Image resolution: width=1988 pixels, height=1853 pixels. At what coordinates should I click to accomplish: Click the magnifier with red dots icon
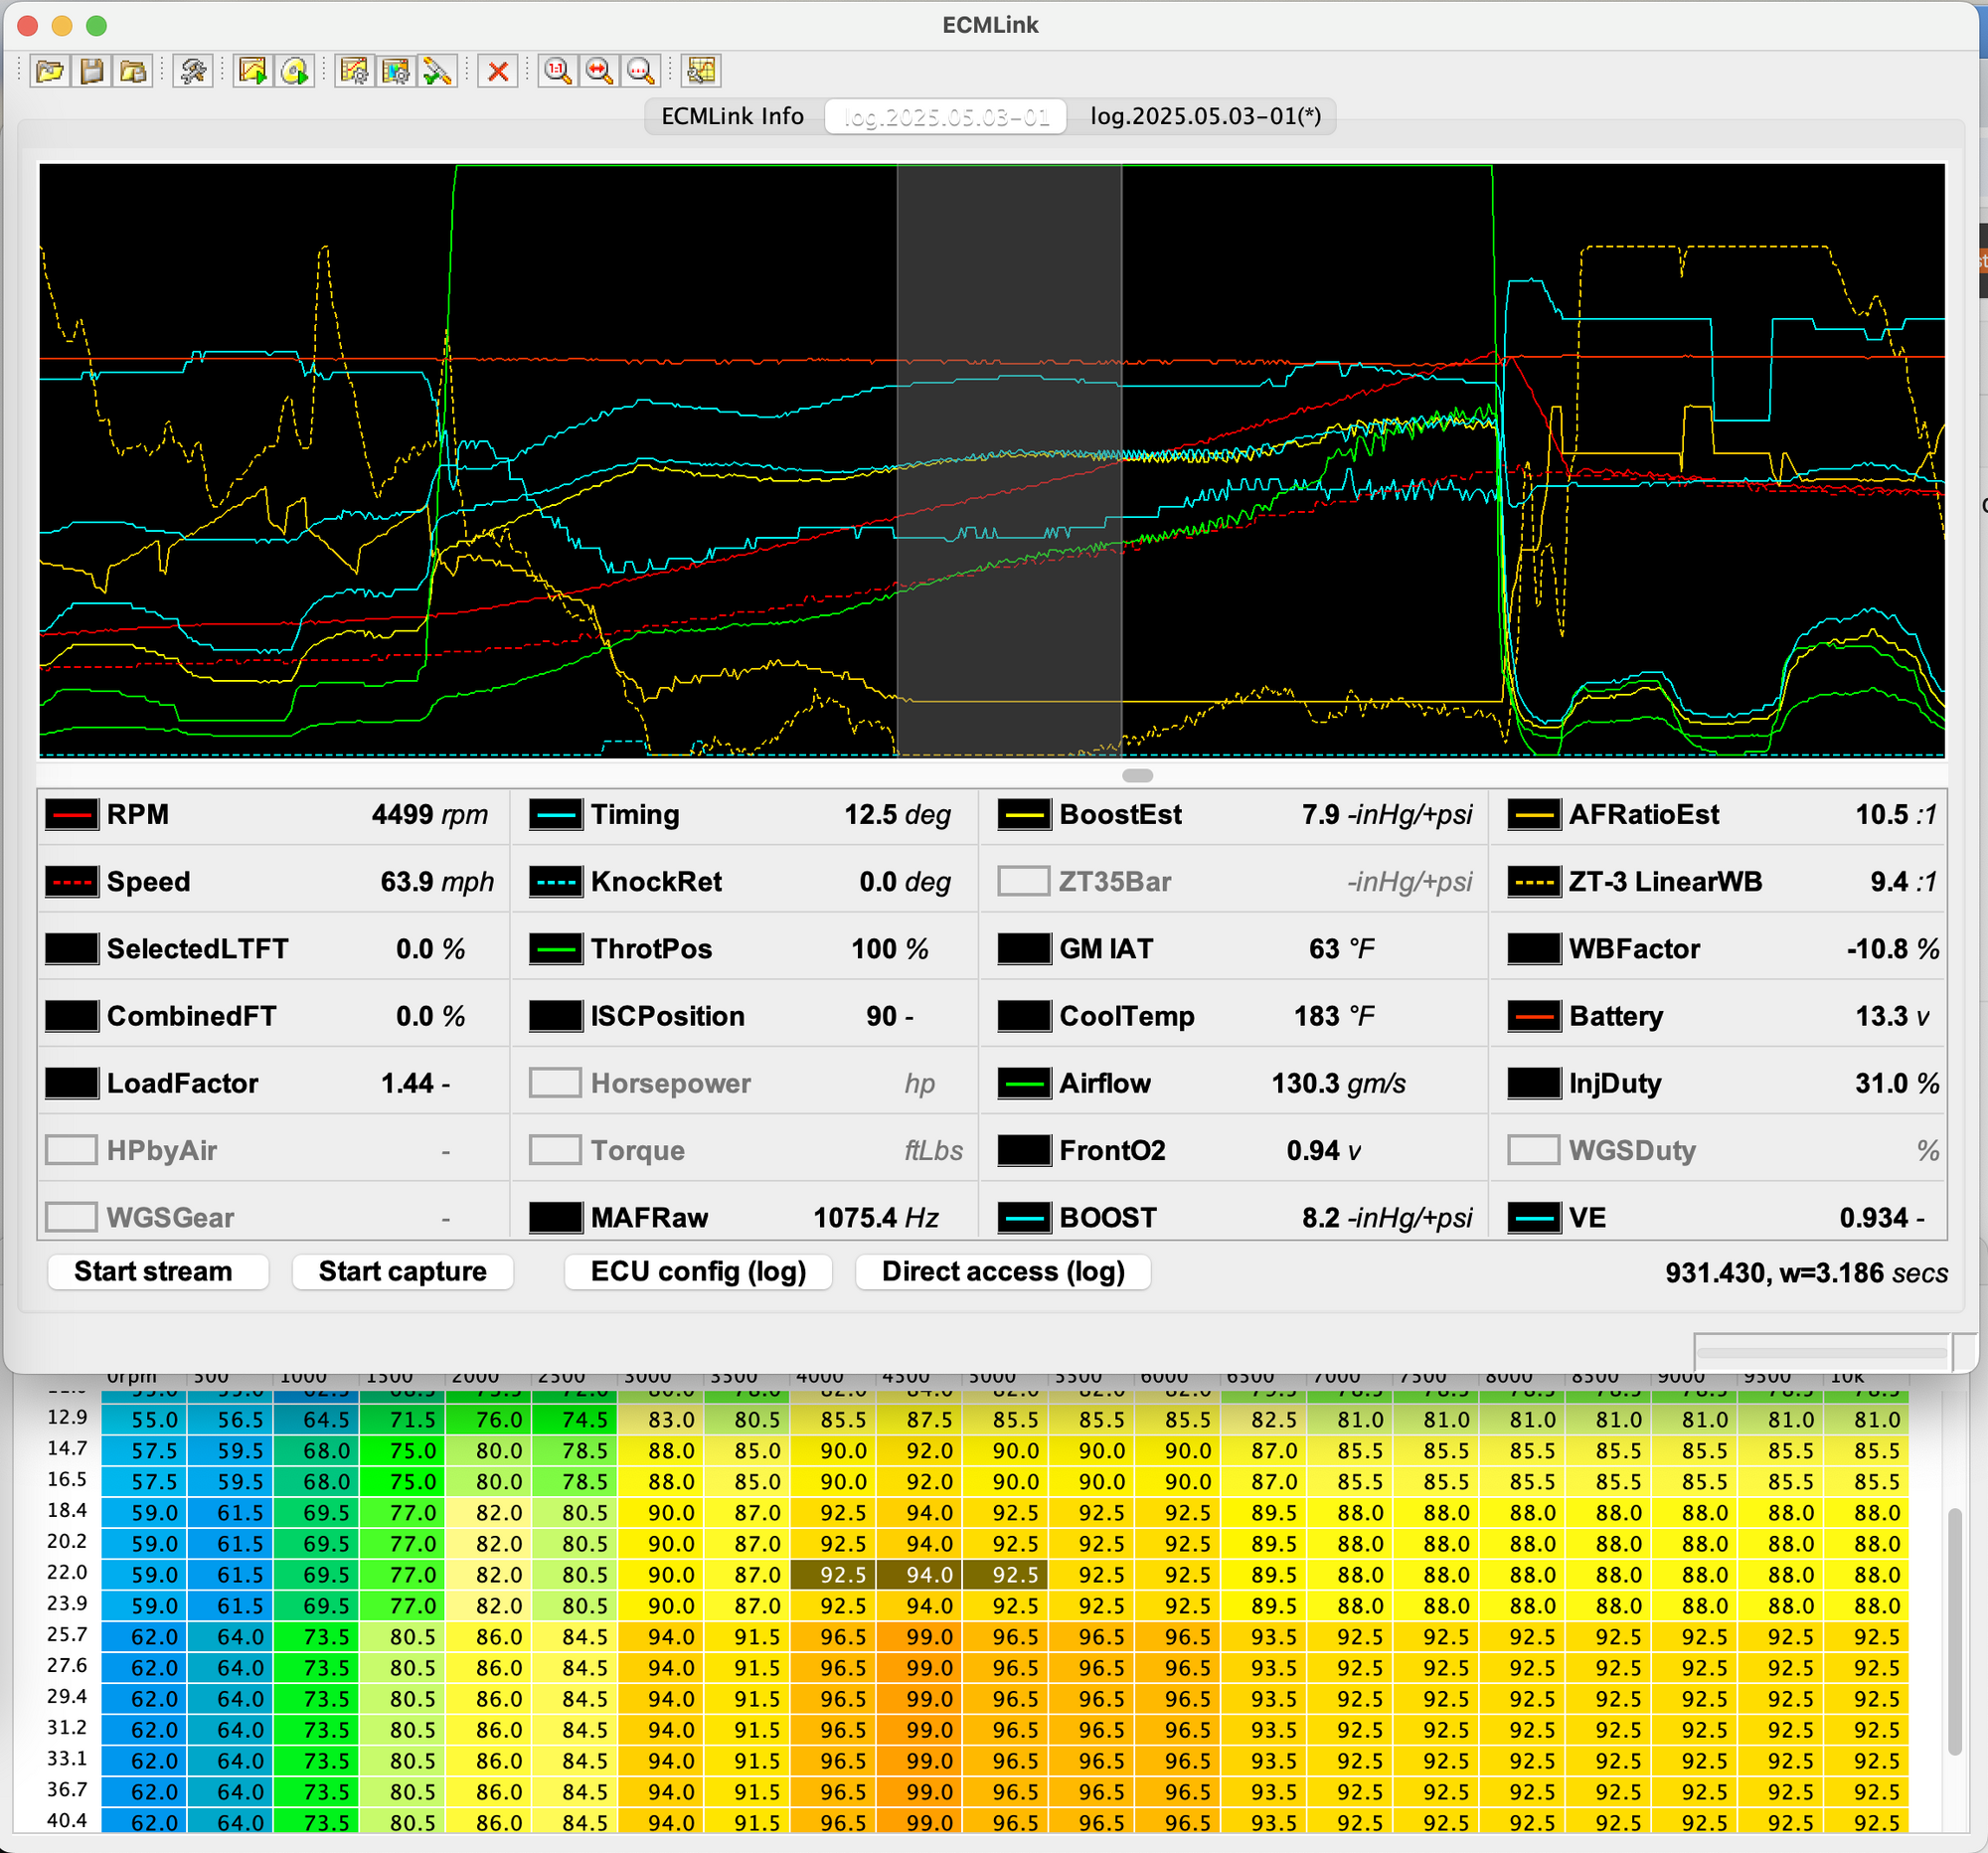pyautogui.click(x=641, y=71)
